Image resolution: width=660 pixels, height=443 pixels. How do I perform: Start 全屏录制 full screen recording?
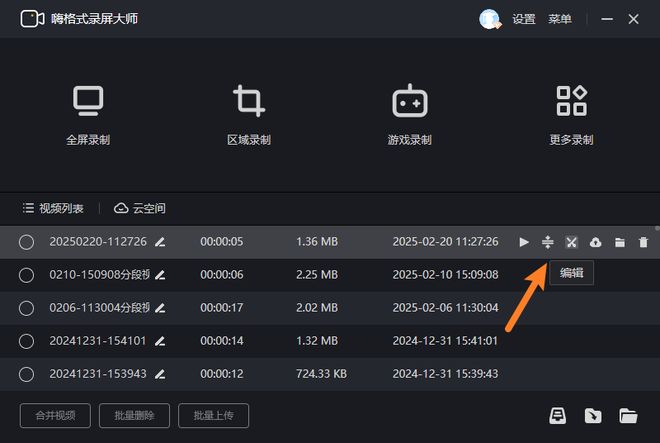tap(88, 114)
